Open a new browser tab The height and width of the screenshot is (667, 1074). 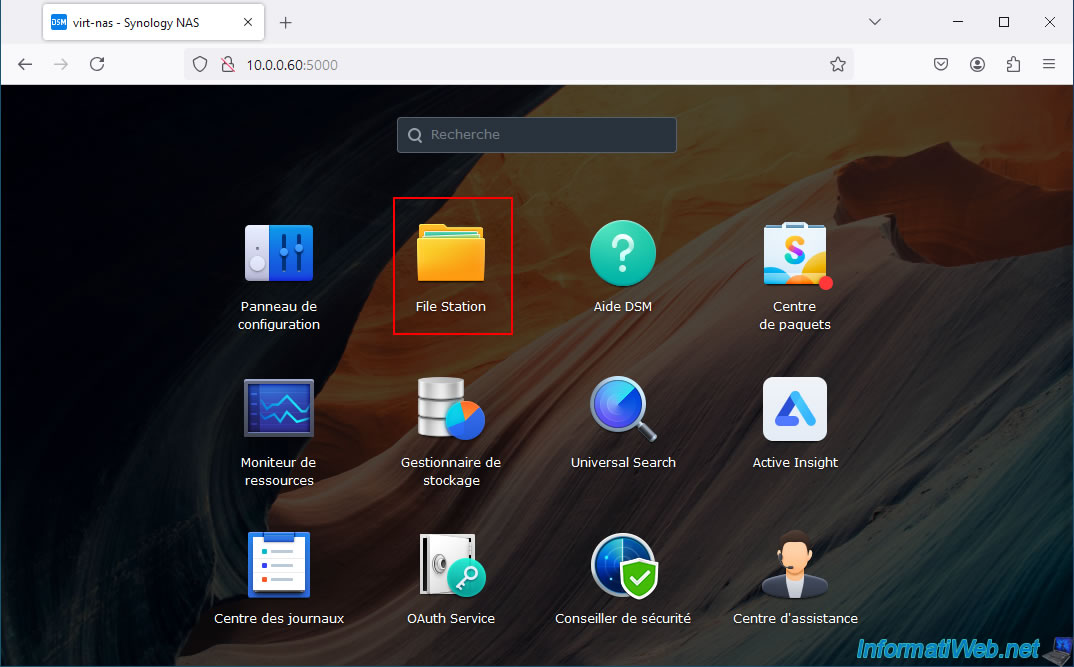286,23
